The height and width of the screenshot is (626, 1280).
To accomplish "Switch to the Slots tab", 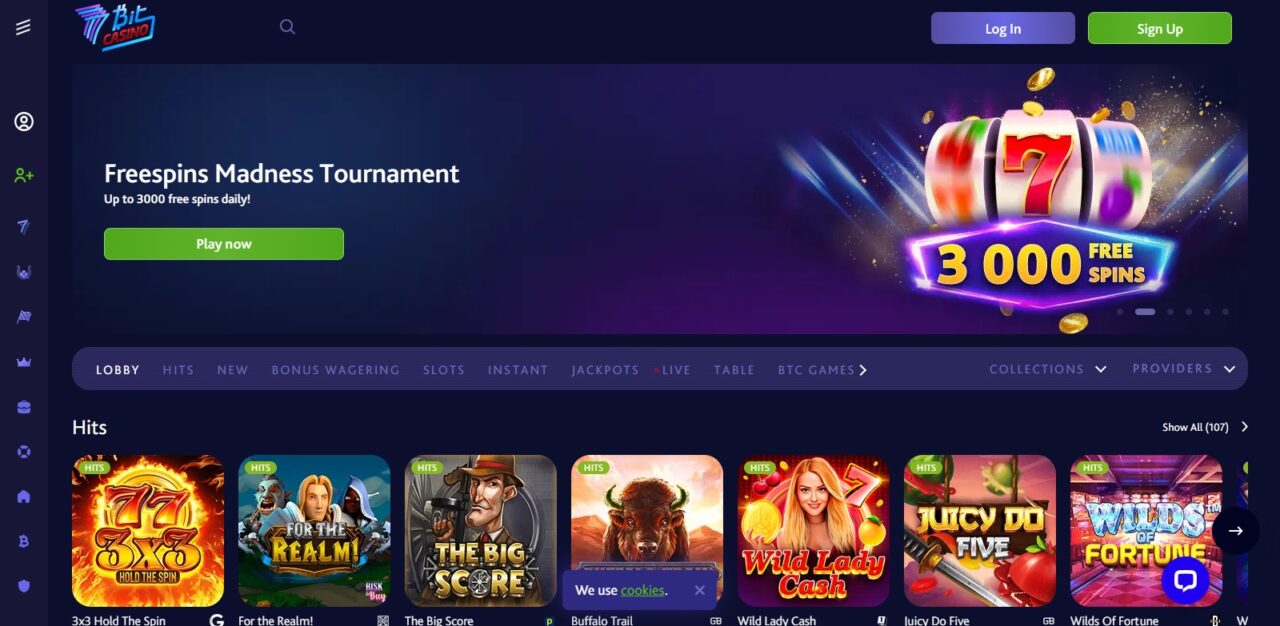I will tap(444, 370).
